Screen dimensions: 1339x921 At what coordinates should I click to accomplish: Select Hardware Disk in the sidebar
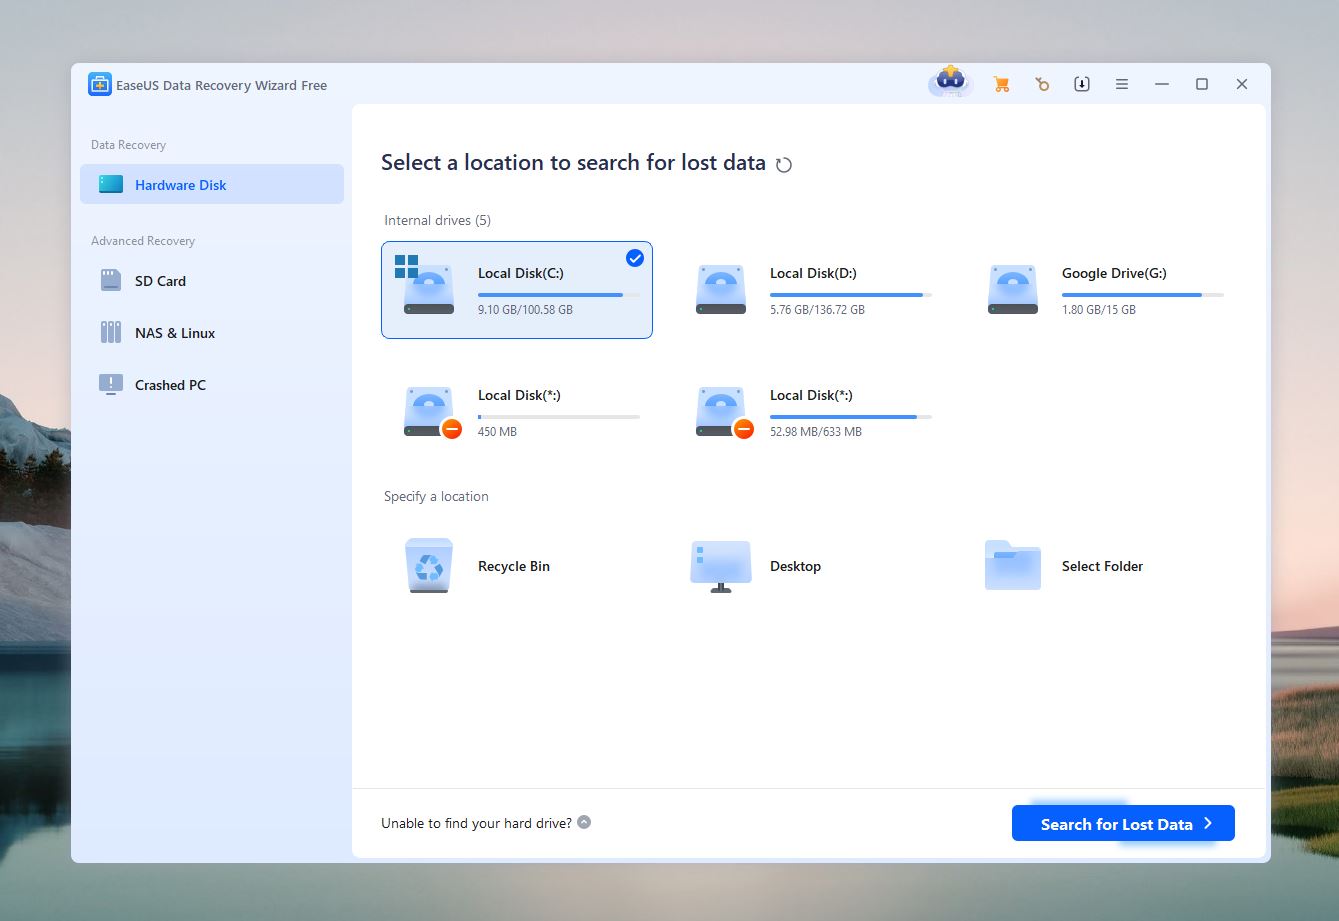(212, 184)
